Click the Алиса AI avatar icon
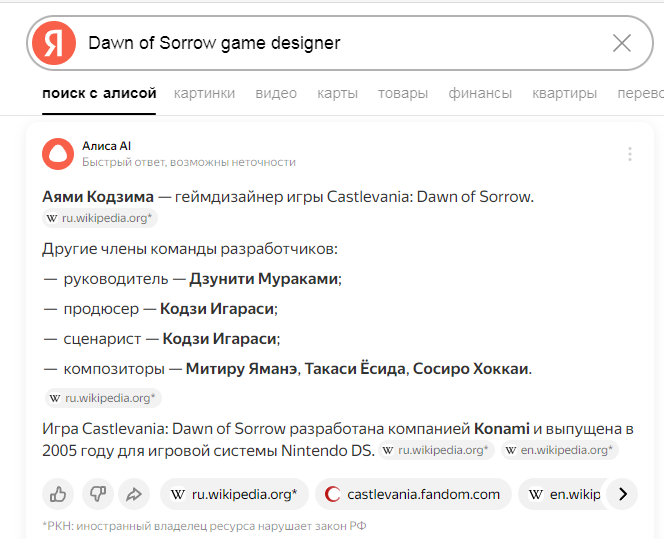The width and height of the screenshot is (664, 539). [58, 154]
